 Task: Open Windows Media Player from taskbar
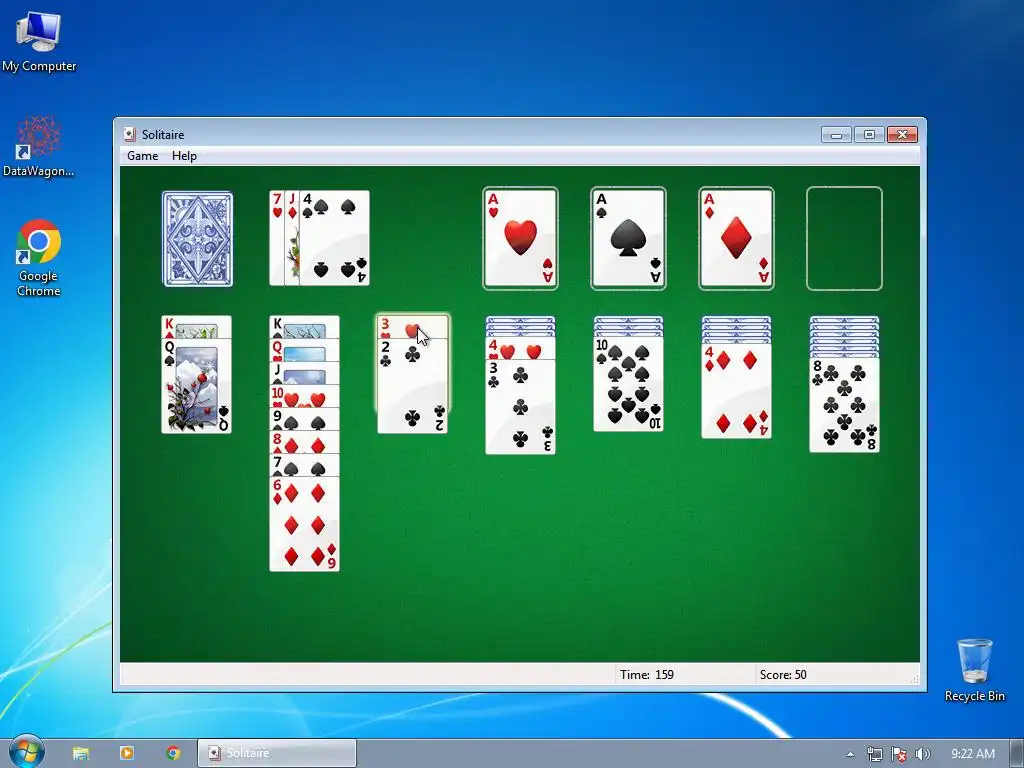click(x=127, y=753)
